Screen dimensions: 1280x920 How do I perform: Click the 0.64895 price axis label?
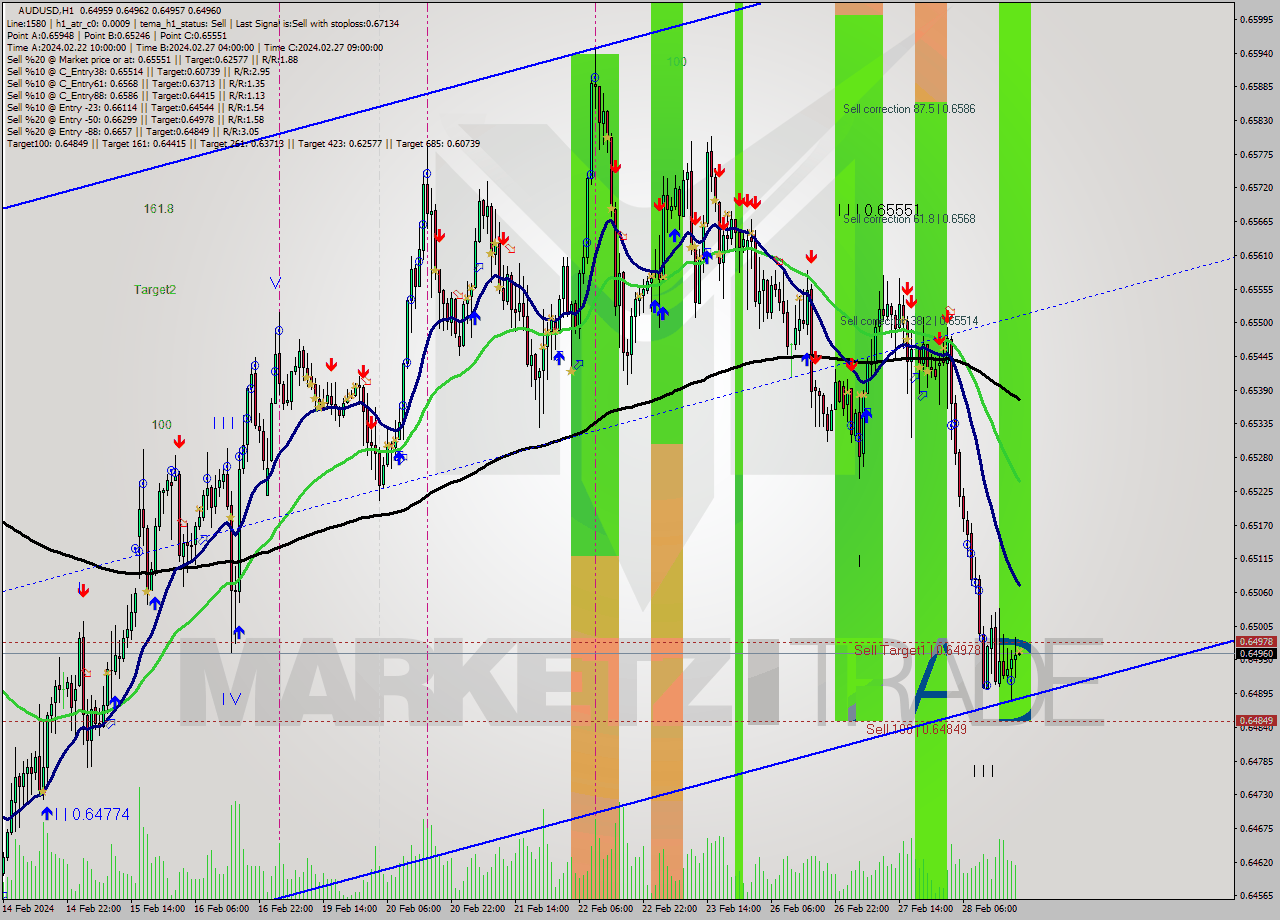1256,694
